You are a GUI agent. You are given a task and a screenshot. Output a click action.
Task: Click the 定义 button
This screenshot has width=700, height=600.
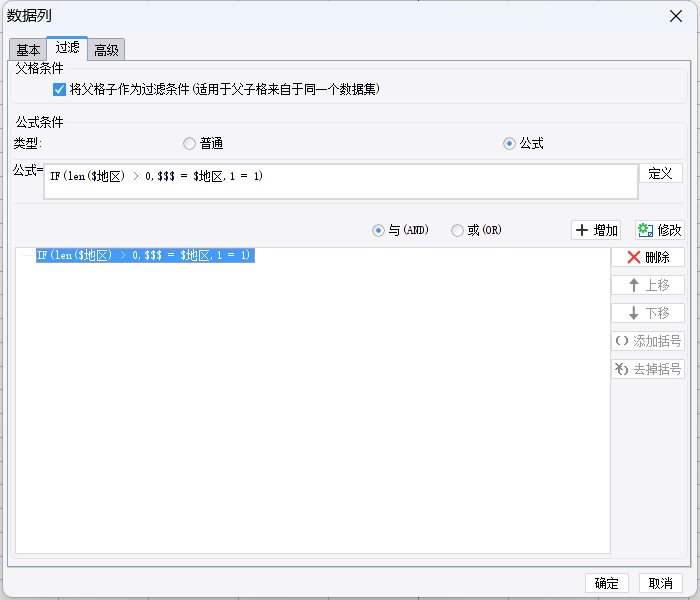point(660,173)
